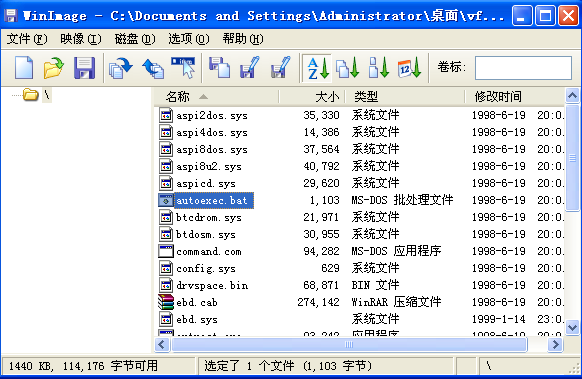
Task: Maximize the WinImage window
Action: coord(545,16)
